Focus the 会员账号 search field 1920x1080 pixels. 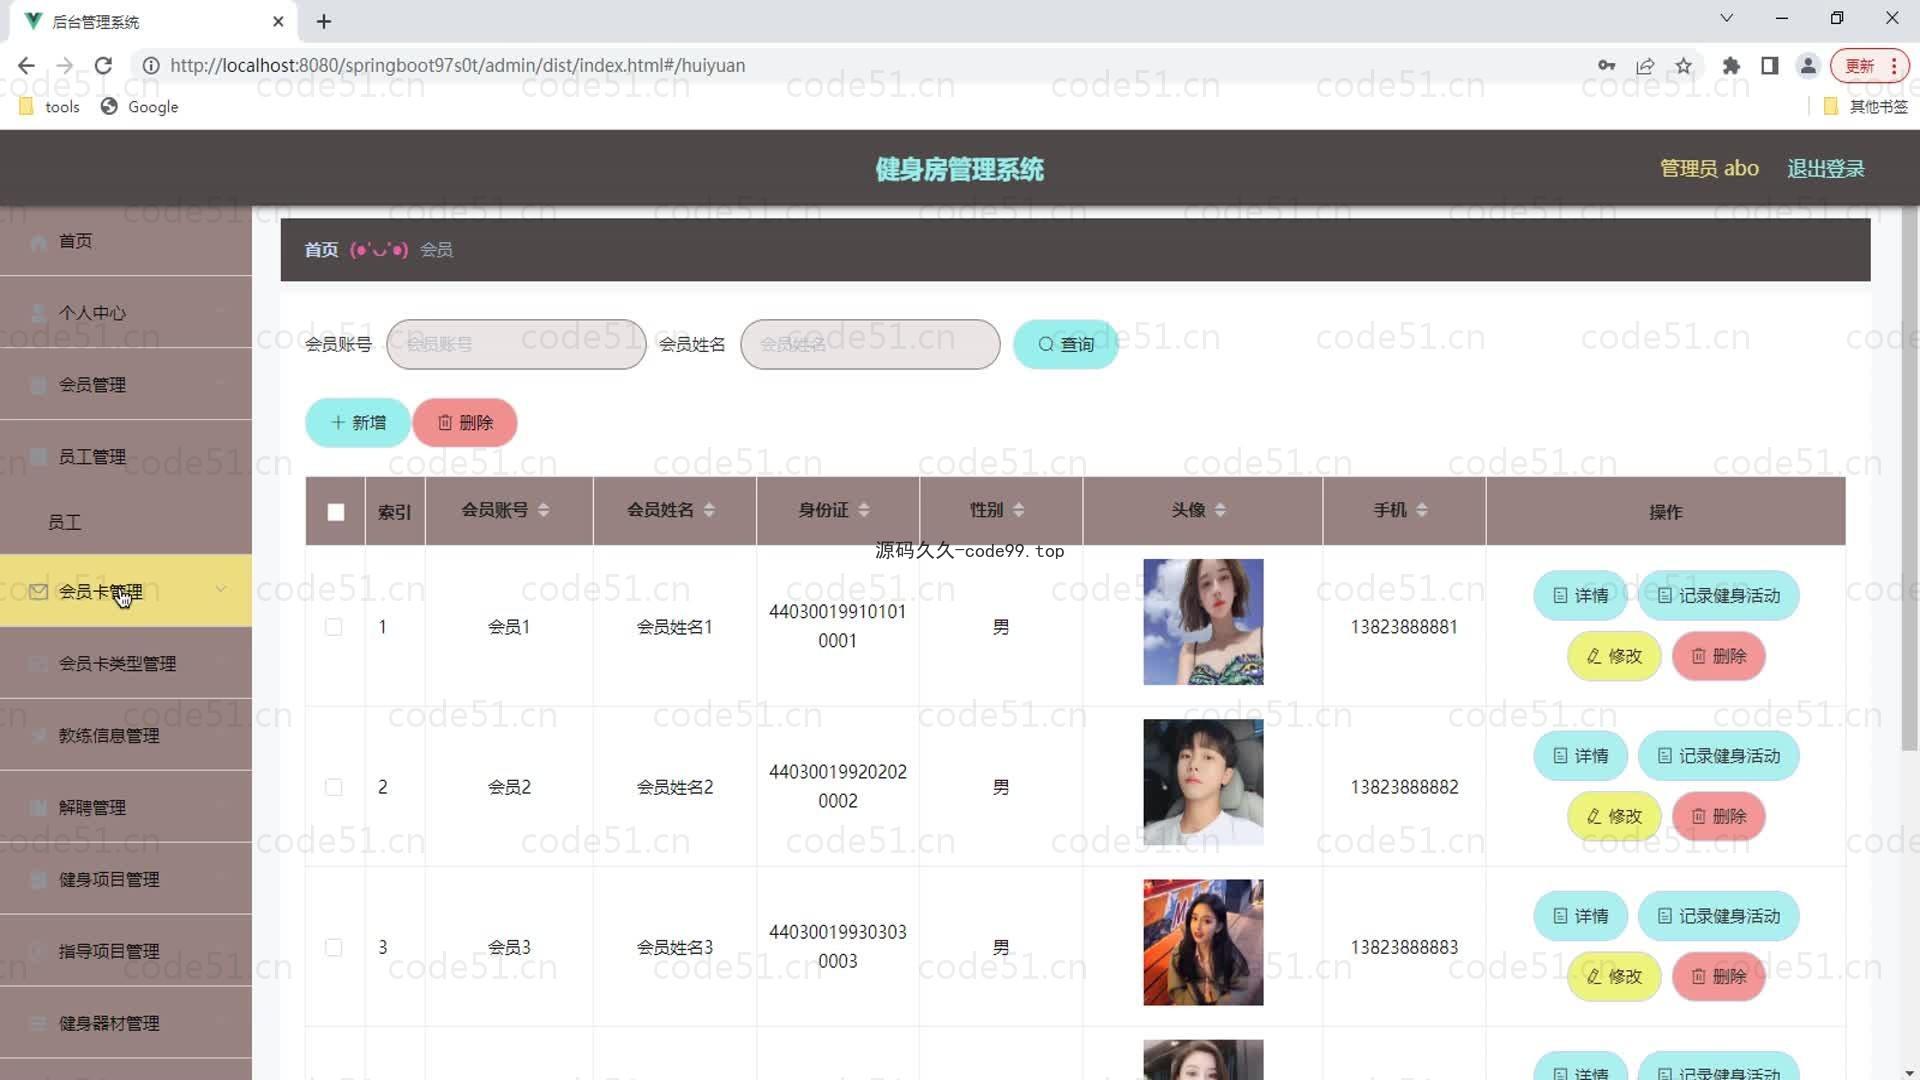516,344
